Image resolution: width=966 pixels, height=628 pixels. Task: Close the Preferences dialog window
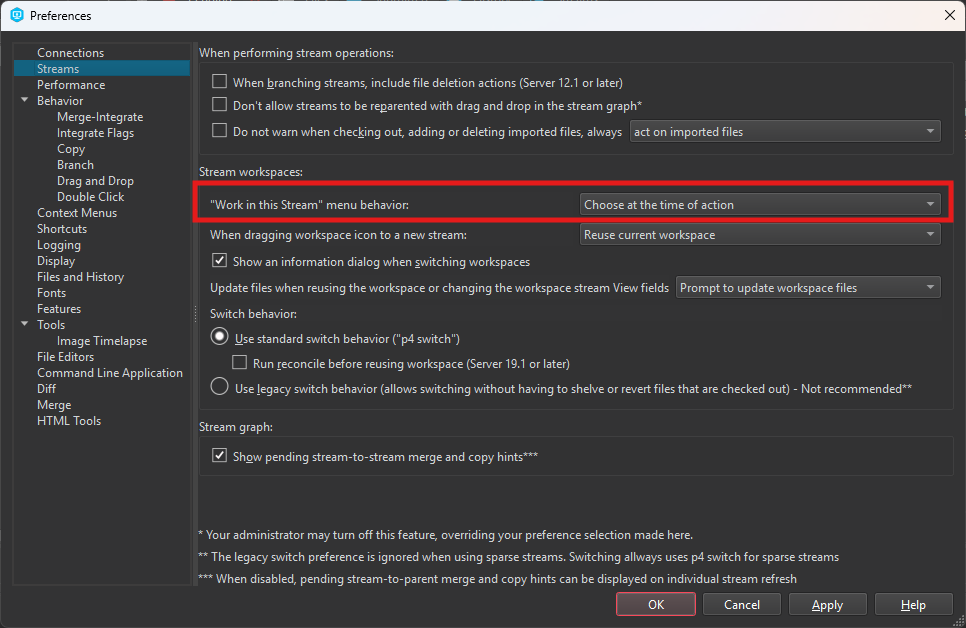point(948,15)
